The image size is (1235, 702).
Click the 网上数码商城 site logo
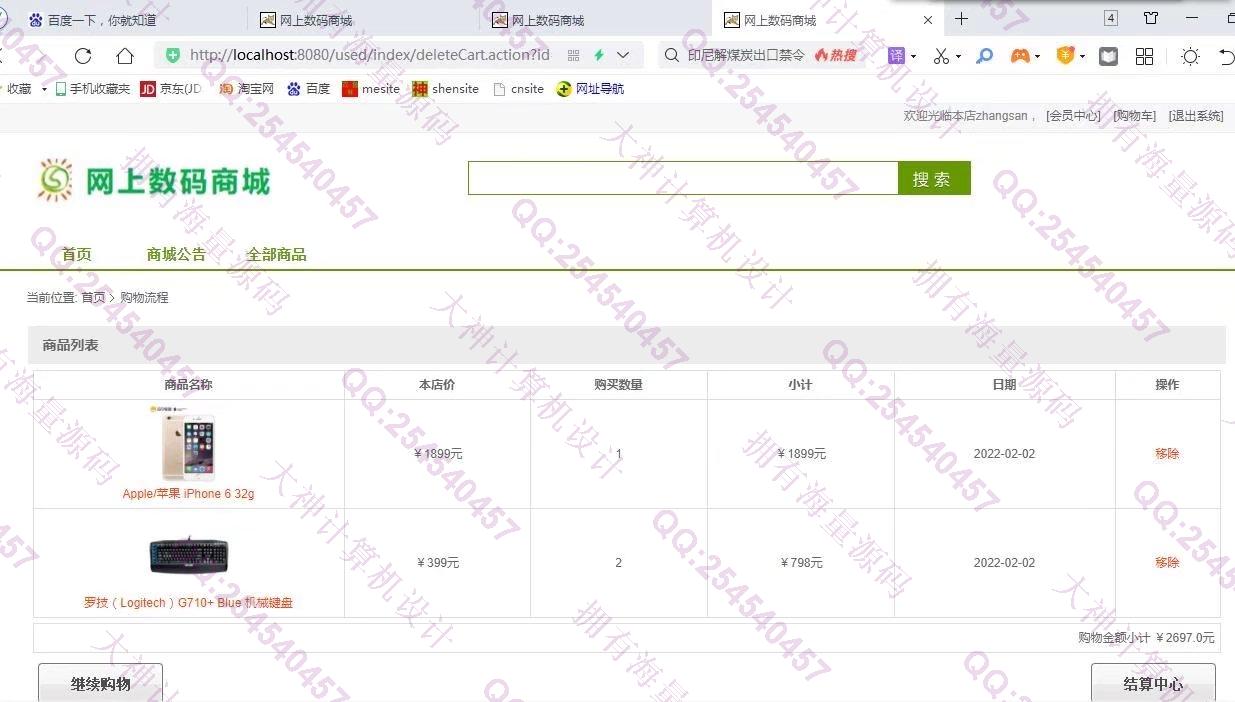click(153, 180)
